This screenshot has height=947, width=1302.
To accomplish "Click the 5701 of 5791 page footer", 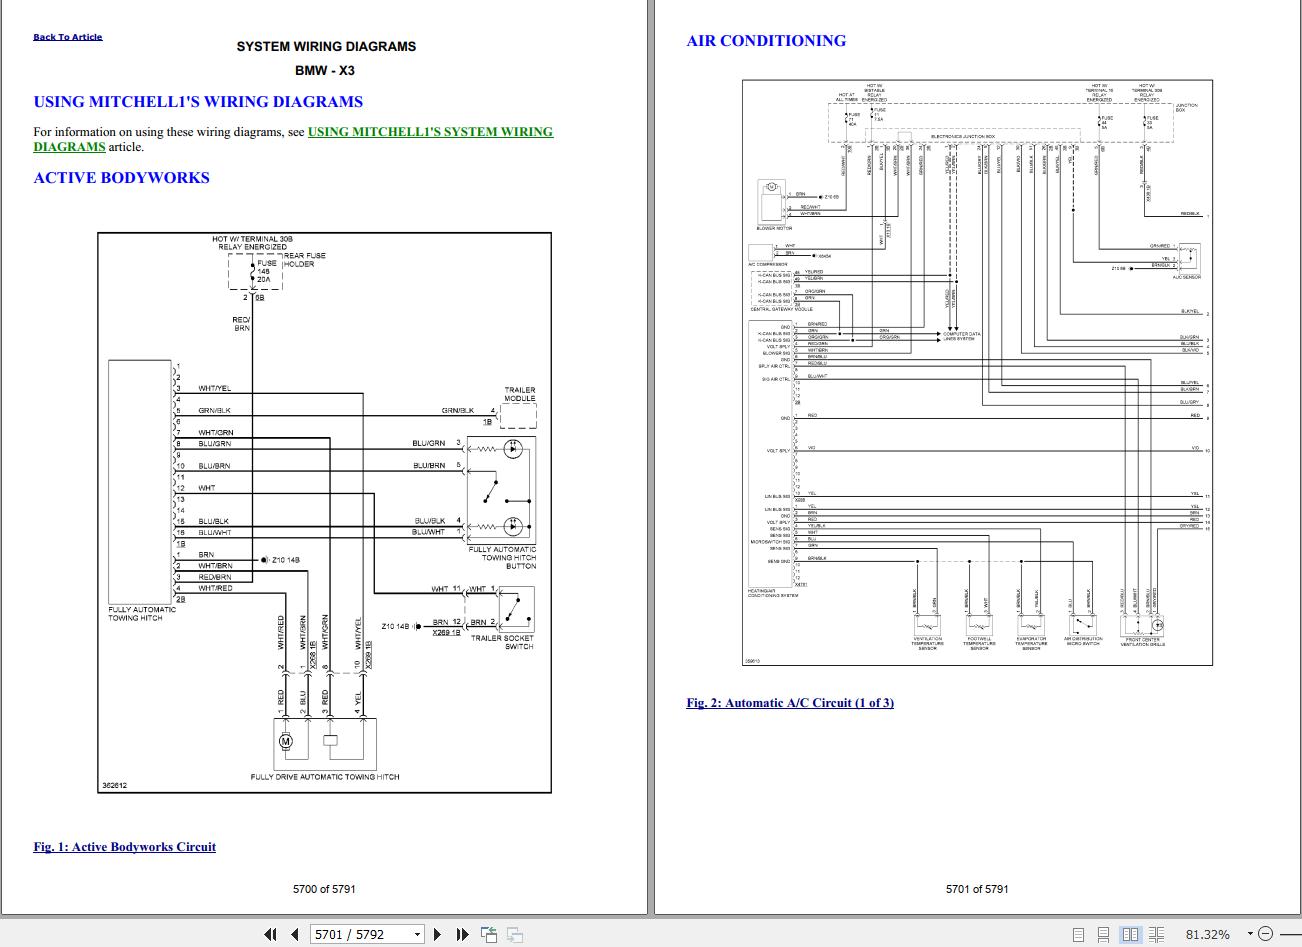I will click(977, 889).
